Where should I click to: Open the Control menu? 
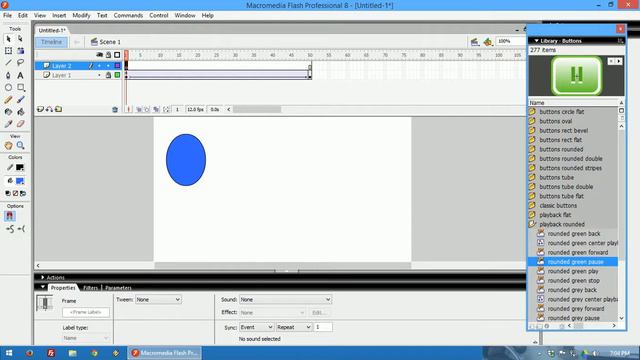click(159, 16)
